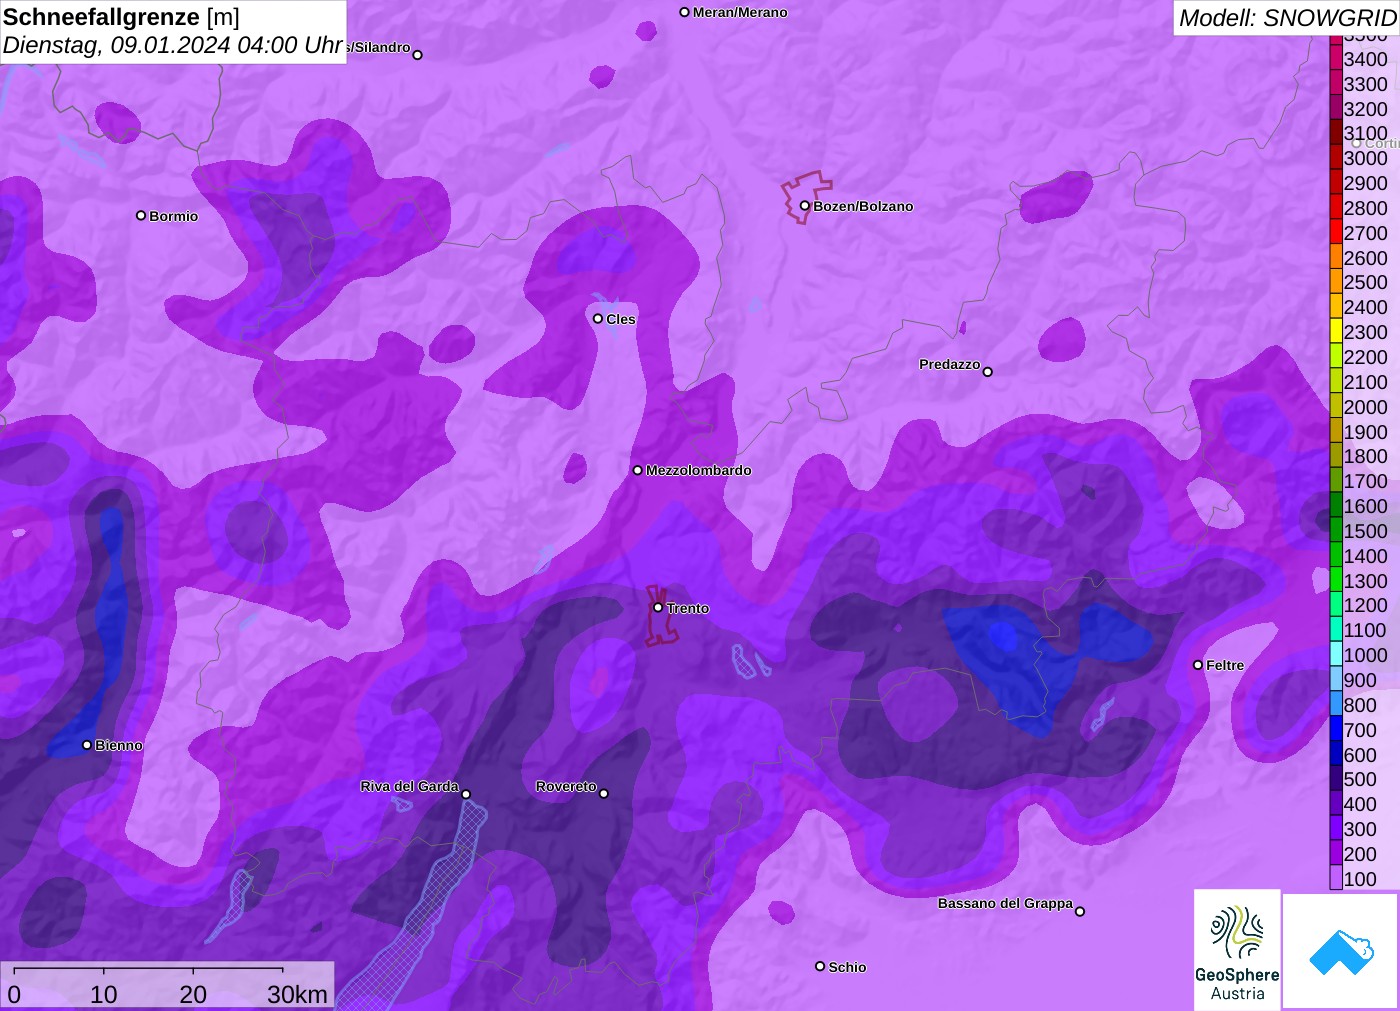Screen dimensions: 1400x1011
Task: Click the 0 scale bar label
Action: [14, 994]
